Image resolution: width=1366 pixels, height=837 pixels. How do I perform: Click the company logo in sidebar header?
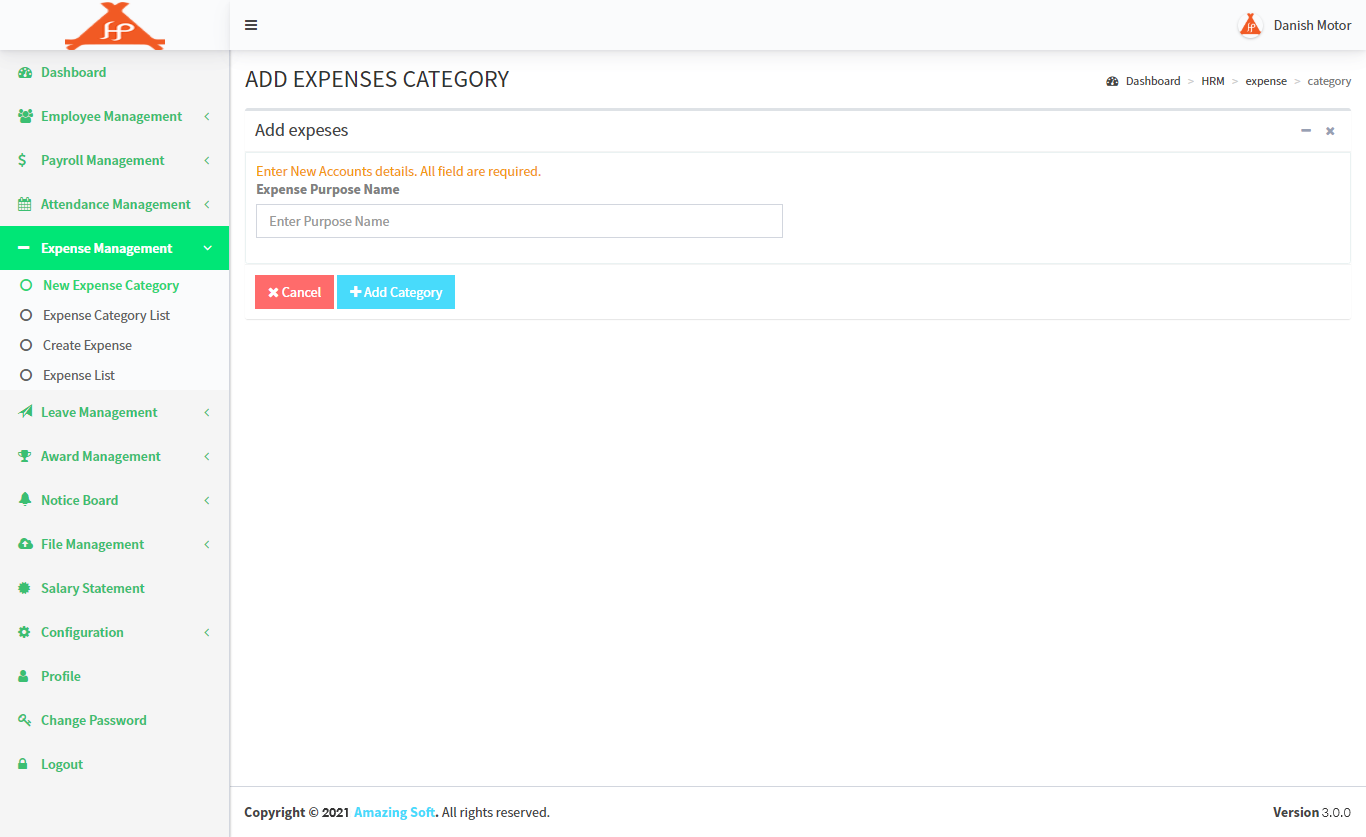coord(115,26)
